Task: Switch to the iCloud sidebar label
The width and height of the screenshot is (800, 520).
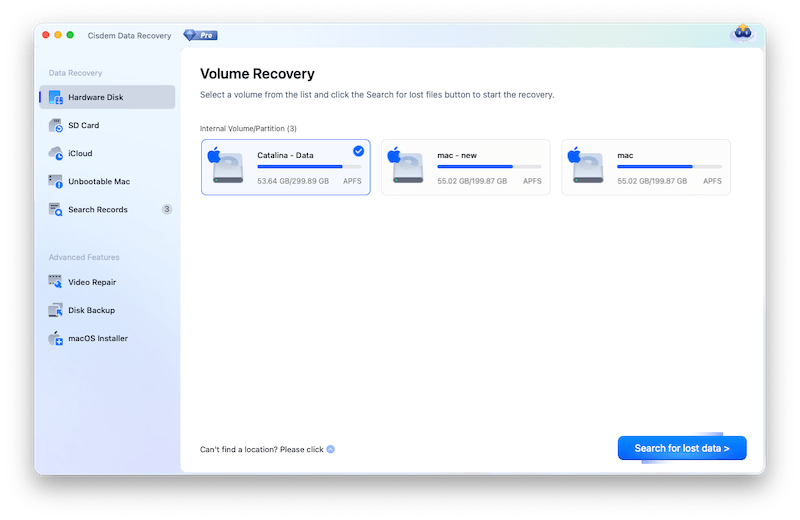Action: coord(80,154)
